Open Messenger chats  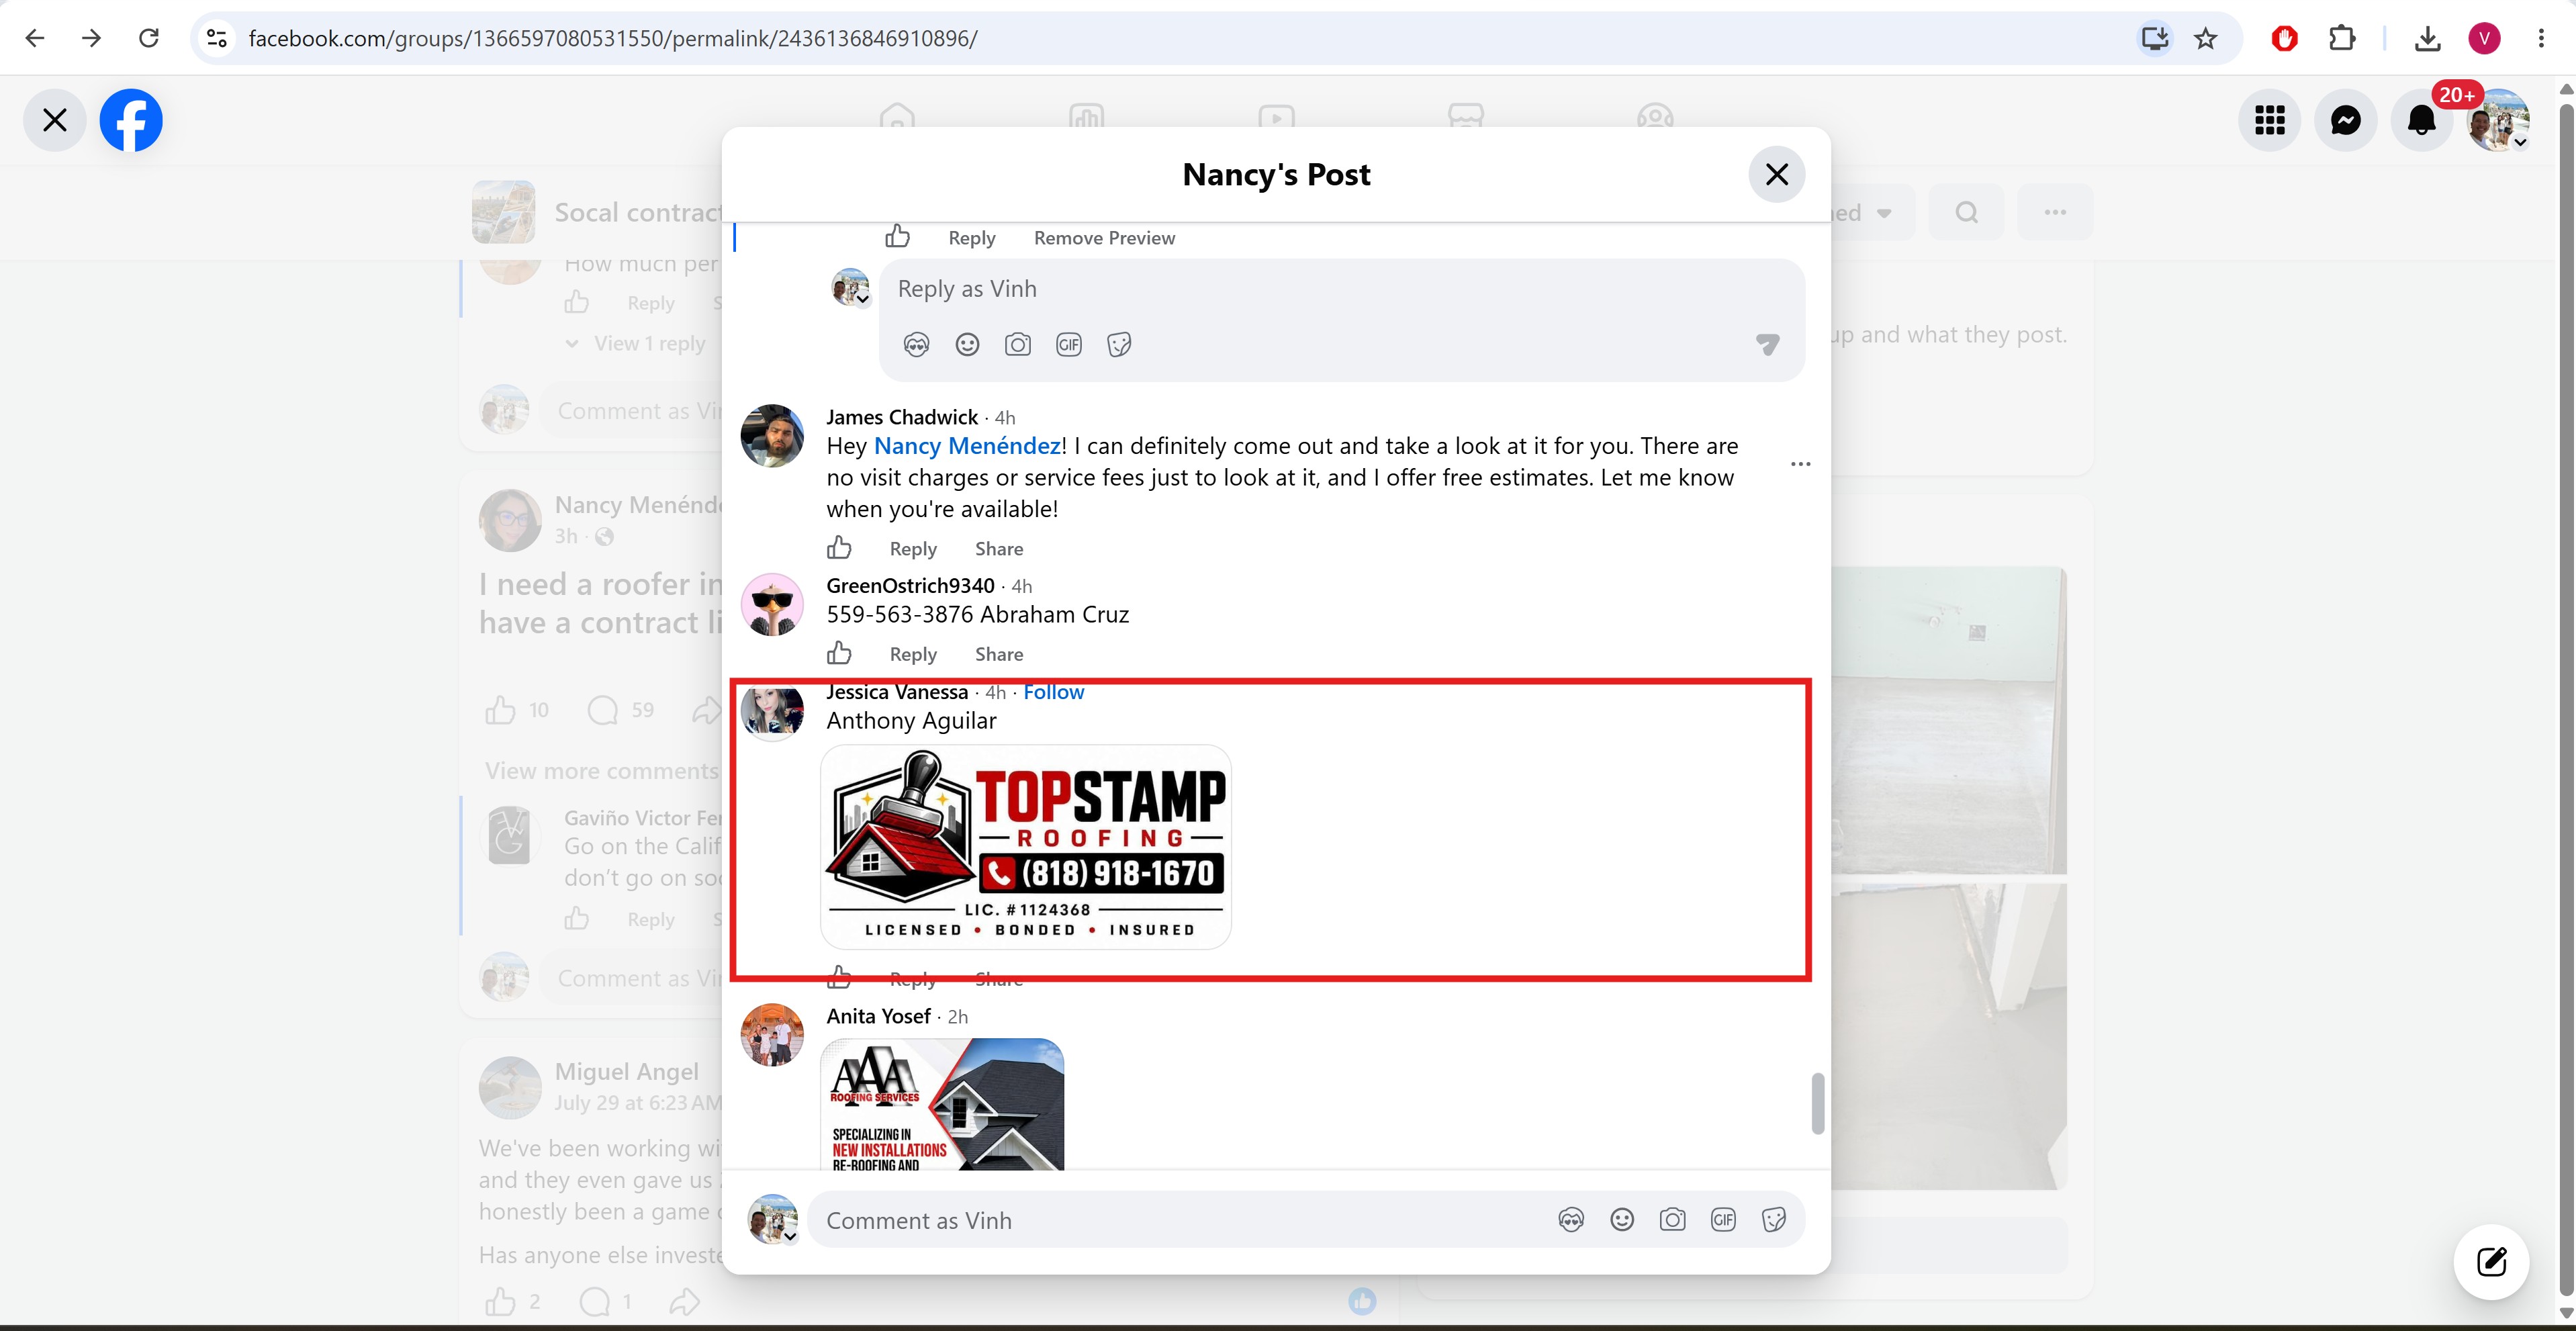pos(2346,121)
